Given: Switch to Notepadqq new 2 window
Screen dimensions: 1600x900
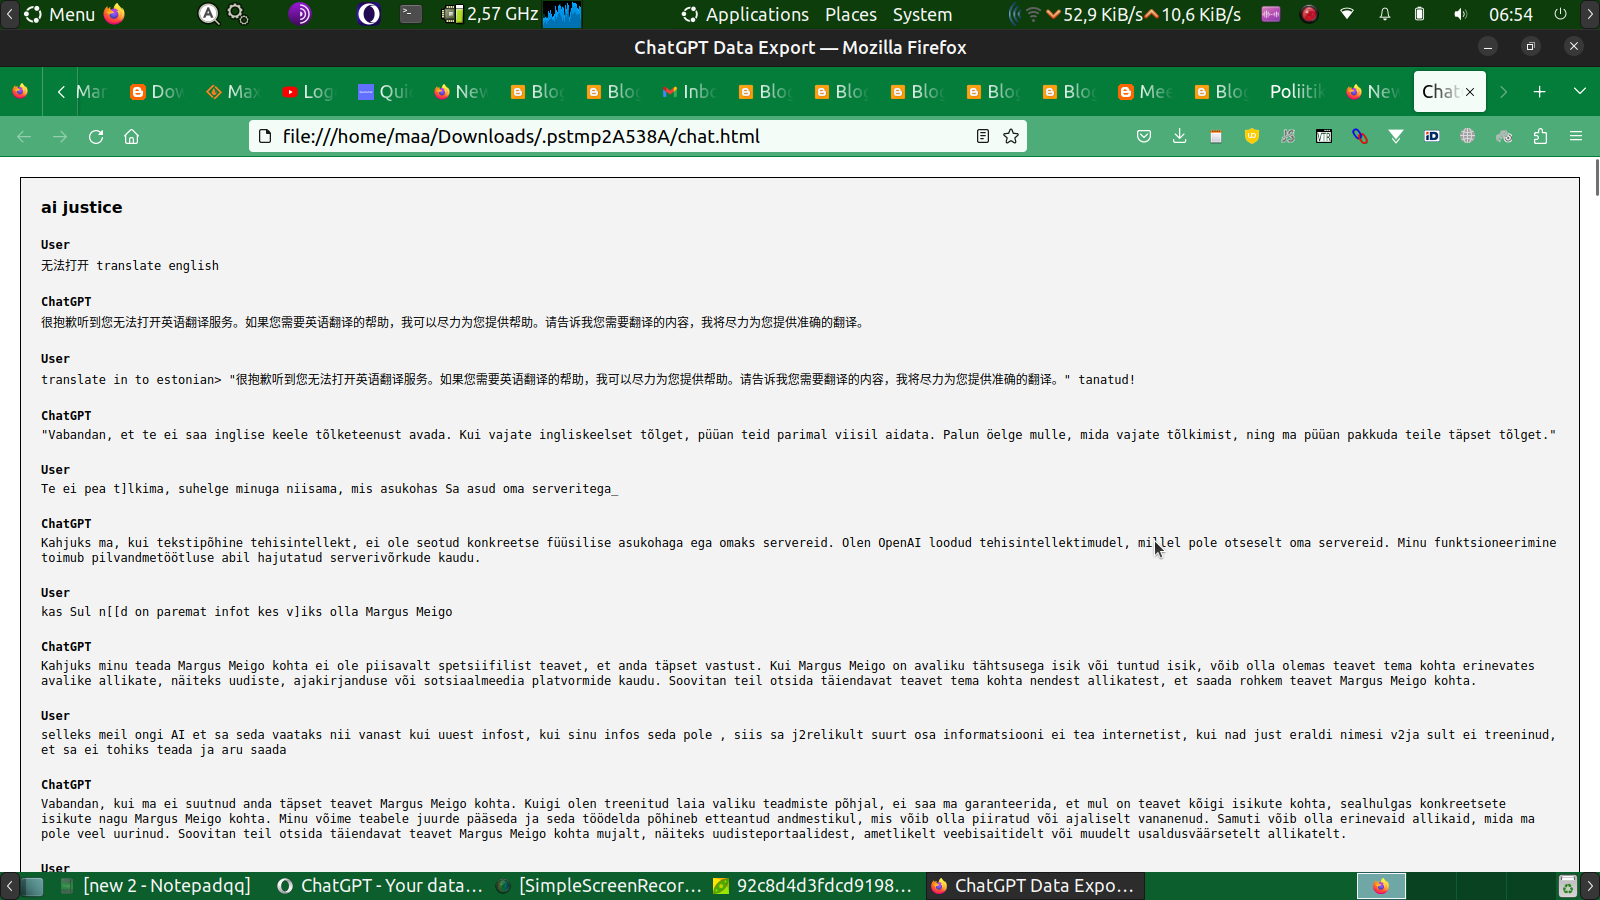Looking at the screenshot, I should pos(156,886).
